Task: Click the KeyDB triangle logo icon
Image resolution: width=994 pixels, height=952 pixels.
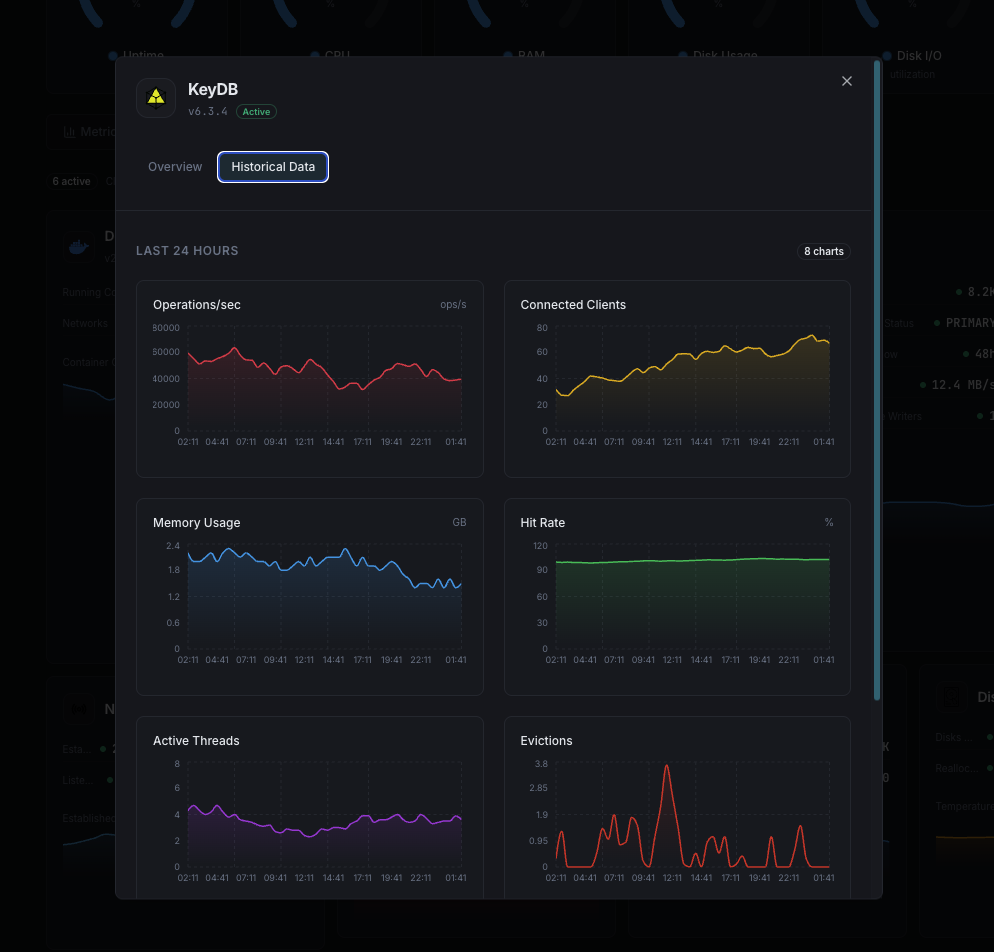Action: click(x=156, y=97)
